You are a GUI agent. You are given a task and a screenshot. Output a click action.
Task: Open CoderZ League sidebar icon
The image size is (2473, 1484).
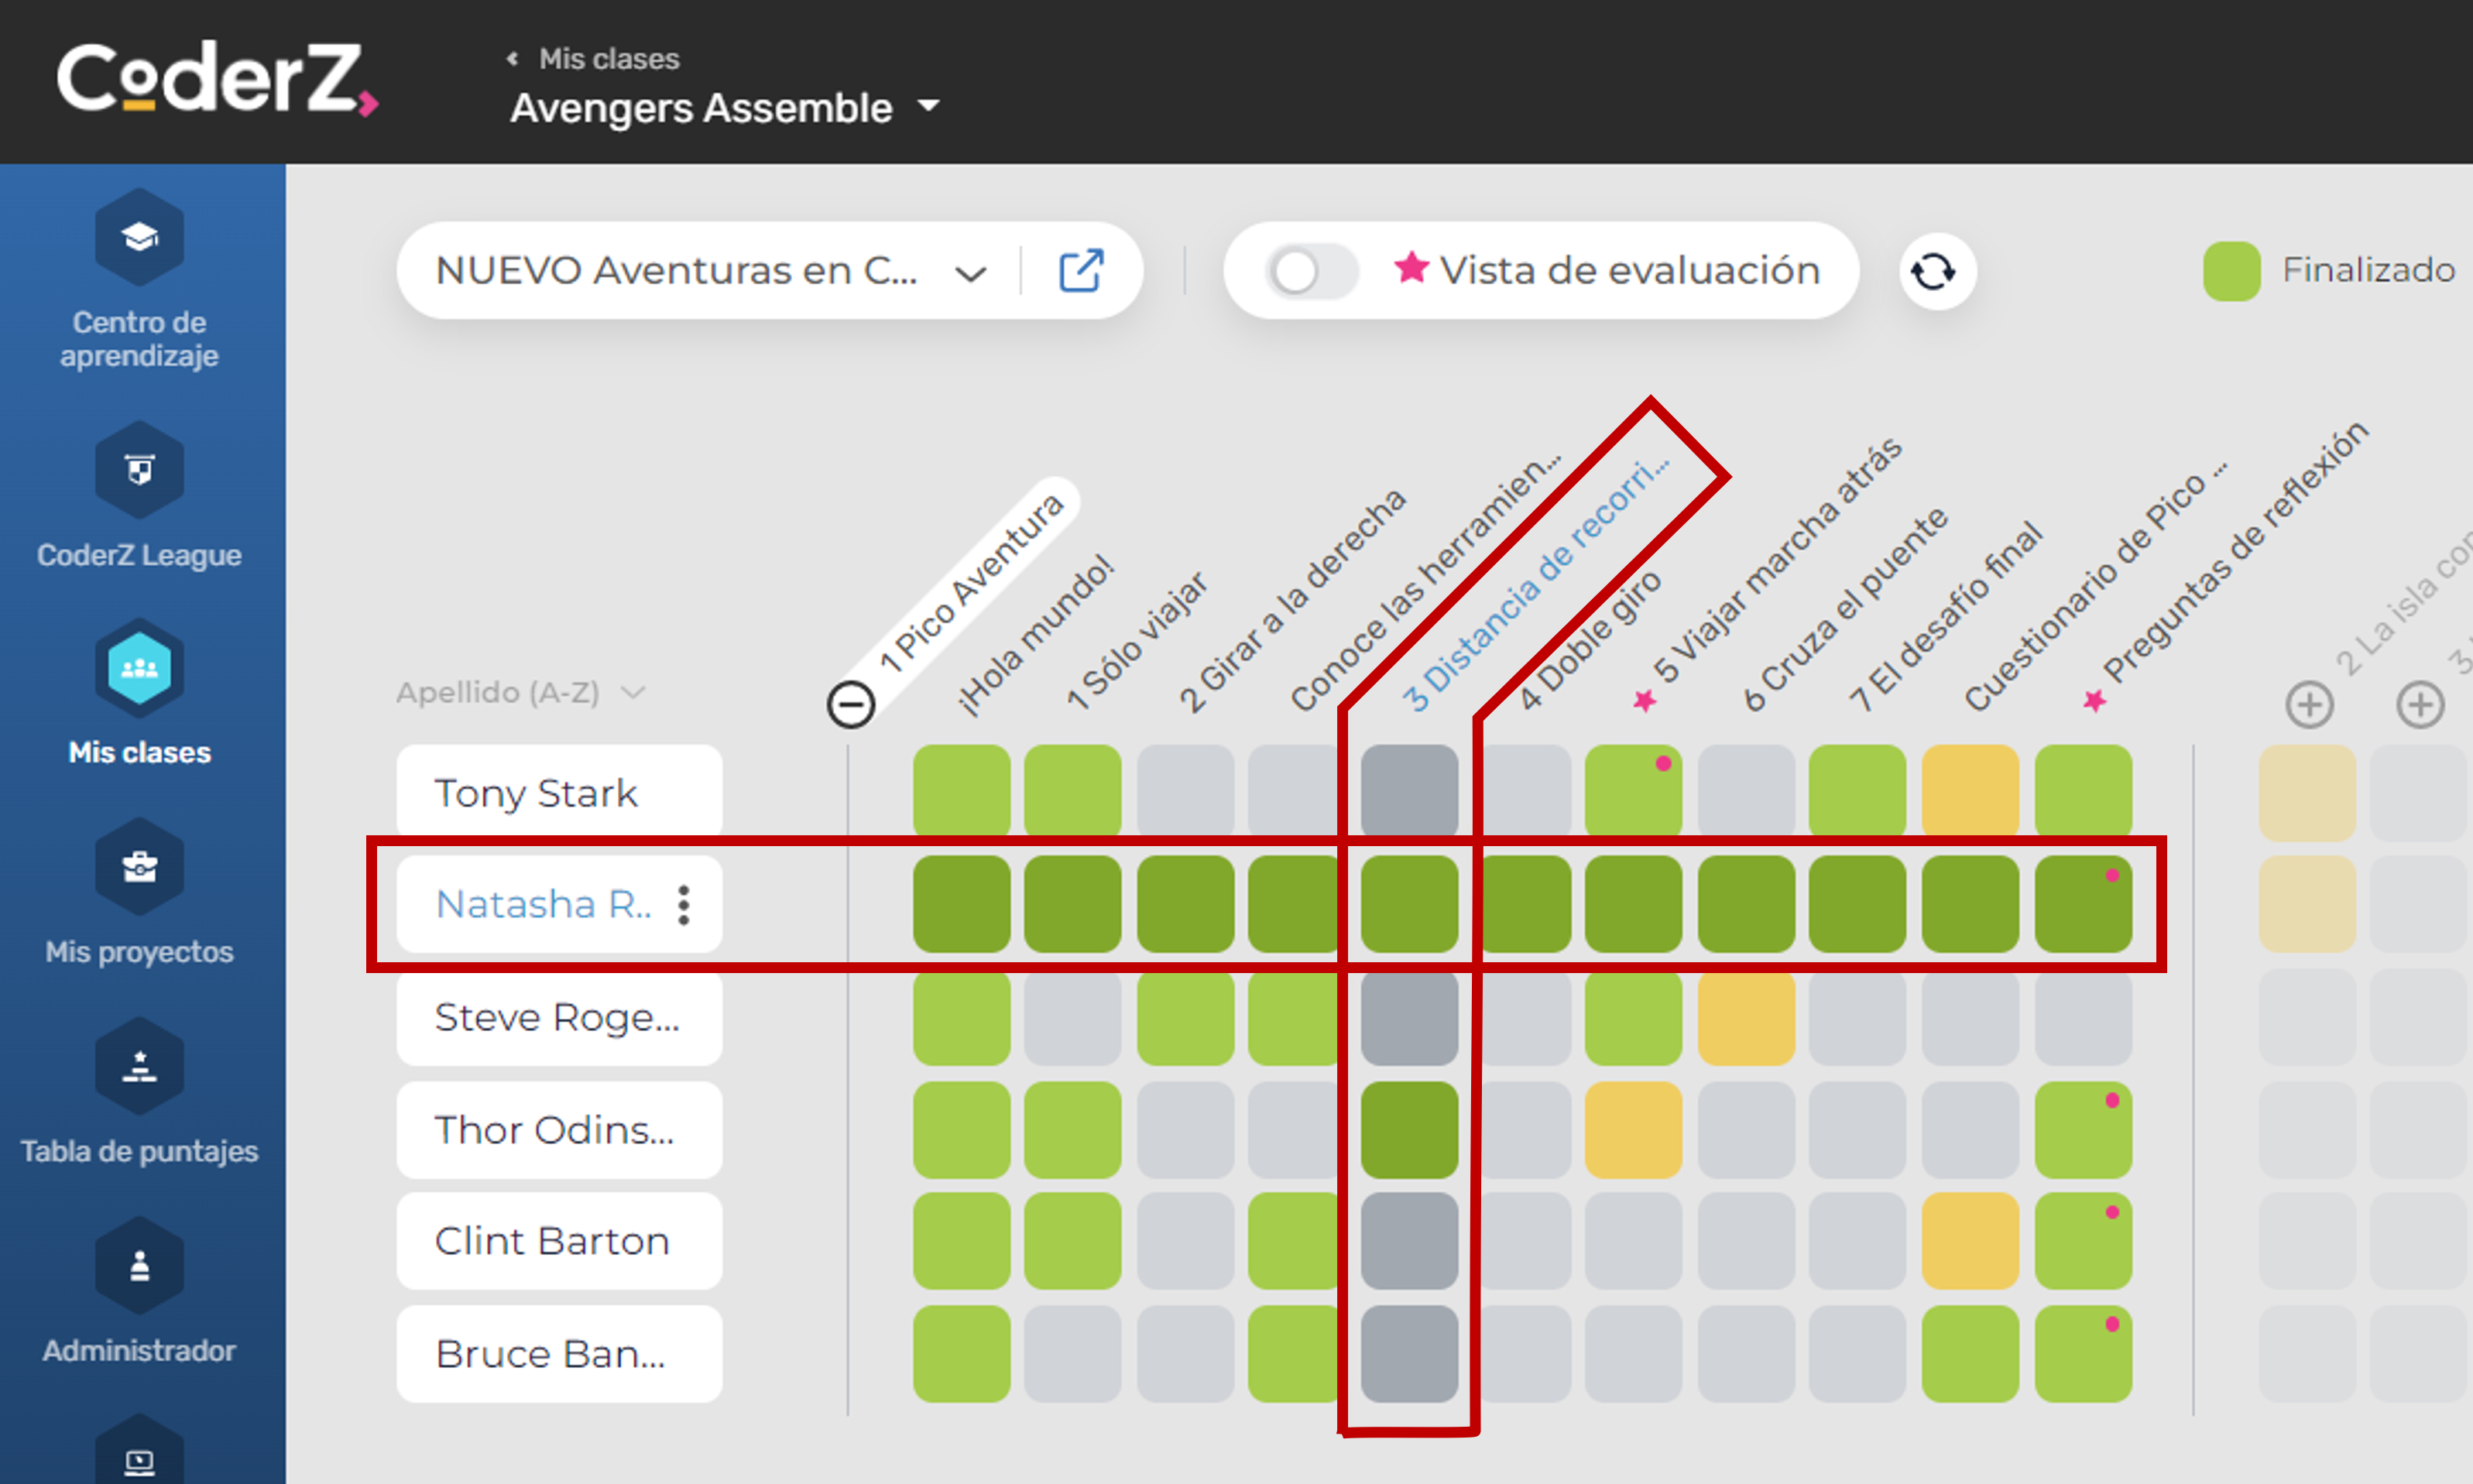pyautogui.click(x=139, y=470)
